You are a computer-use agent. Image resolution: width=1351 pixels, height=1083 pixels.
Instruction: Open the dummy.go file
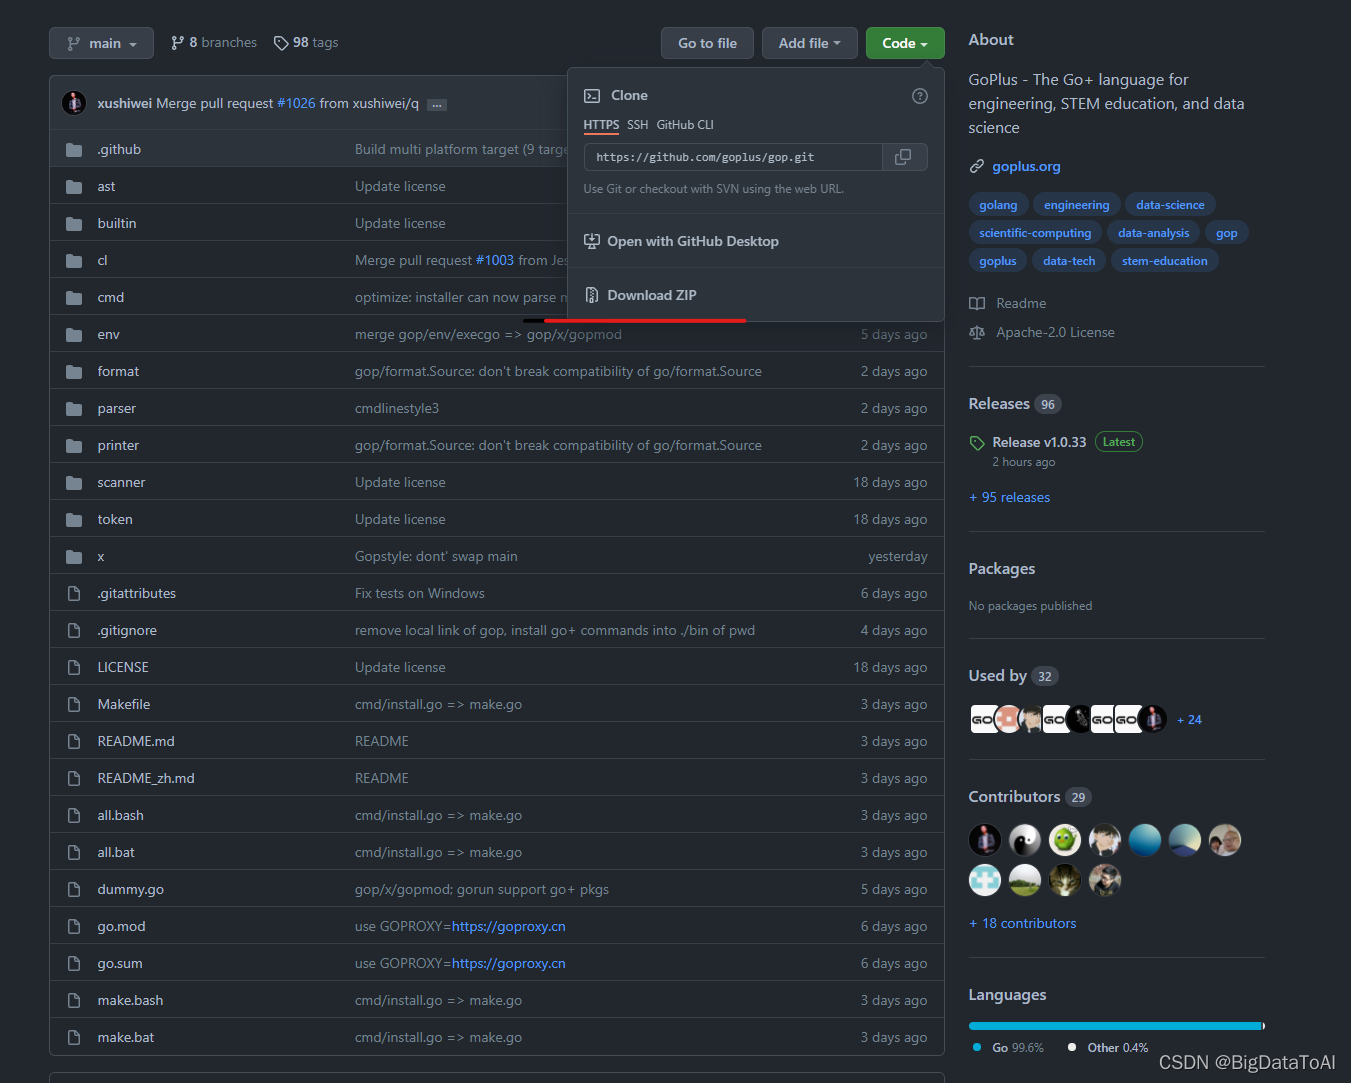click(x=131, y=889)
